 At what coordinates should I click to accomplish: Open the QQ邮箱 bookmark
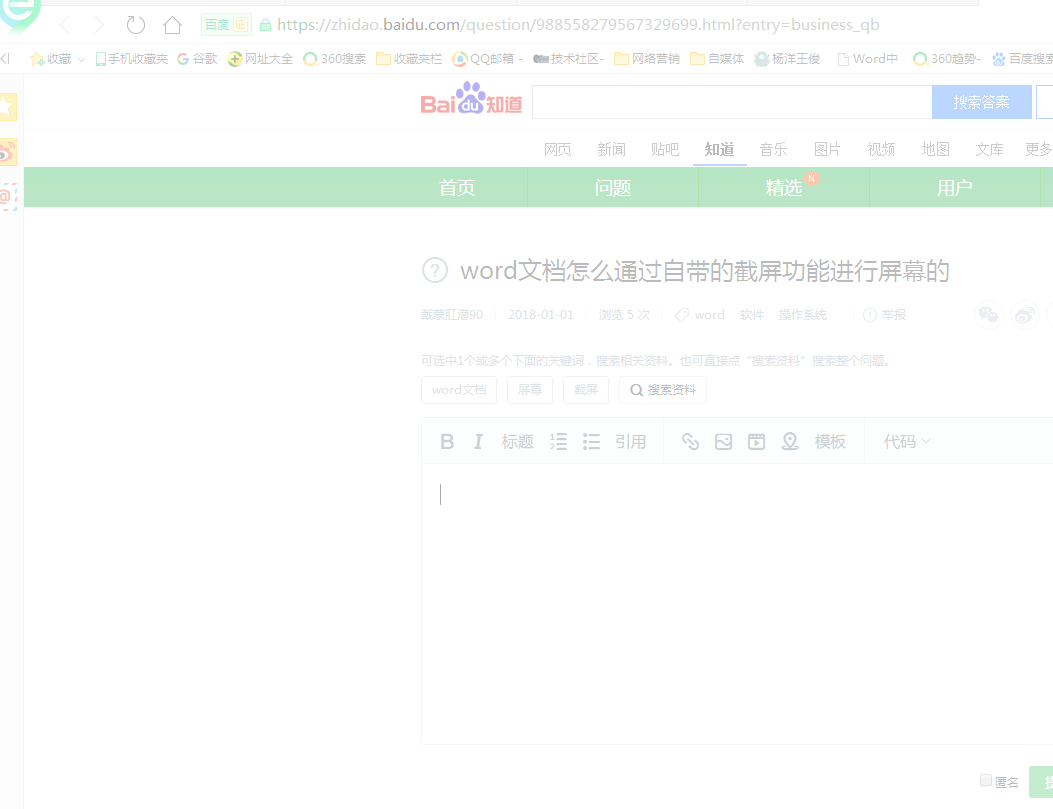(x=487, y=59)
